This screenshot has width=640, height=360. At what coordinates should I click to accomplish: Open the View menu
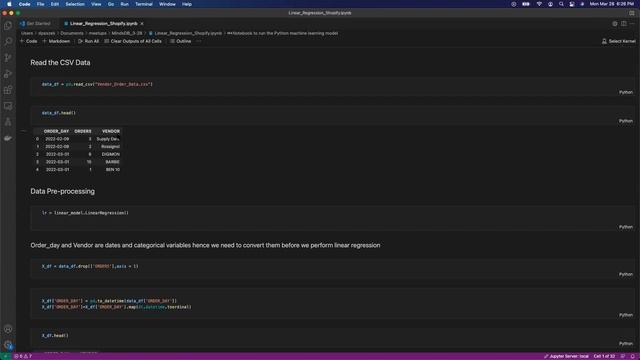pyautogui.click(x=96, y=4)
